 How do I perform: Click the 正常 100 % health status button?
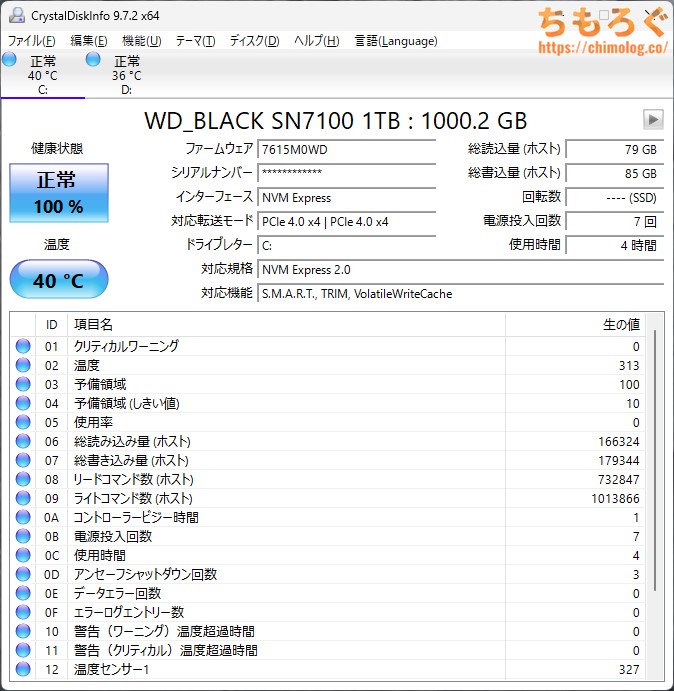(59, 193)
